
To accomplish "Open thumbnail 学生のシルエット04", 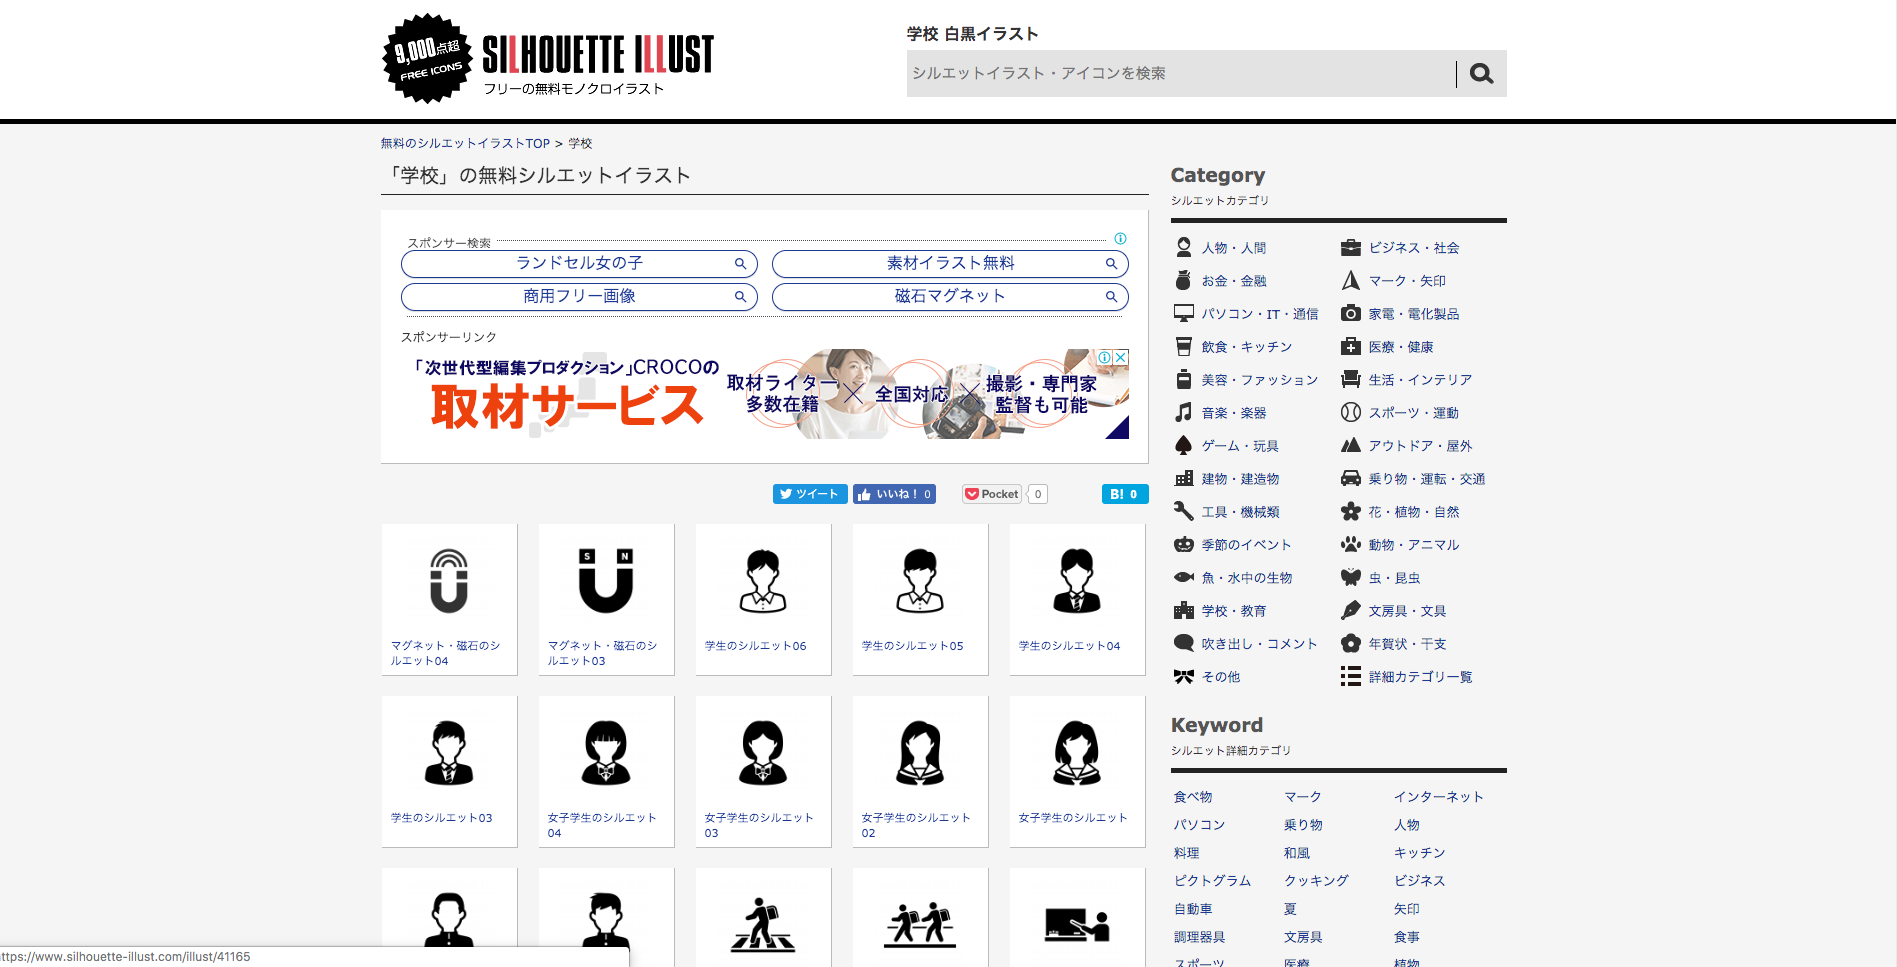I will [x=1077, y=599].
